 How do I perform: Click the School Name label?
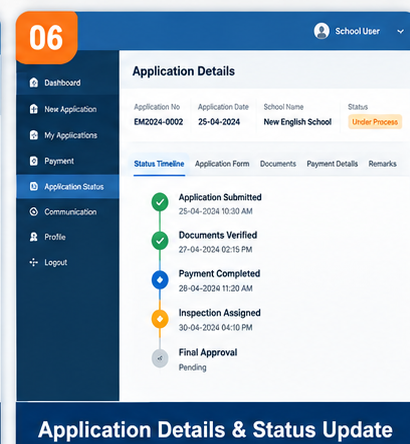coord(284,107)
